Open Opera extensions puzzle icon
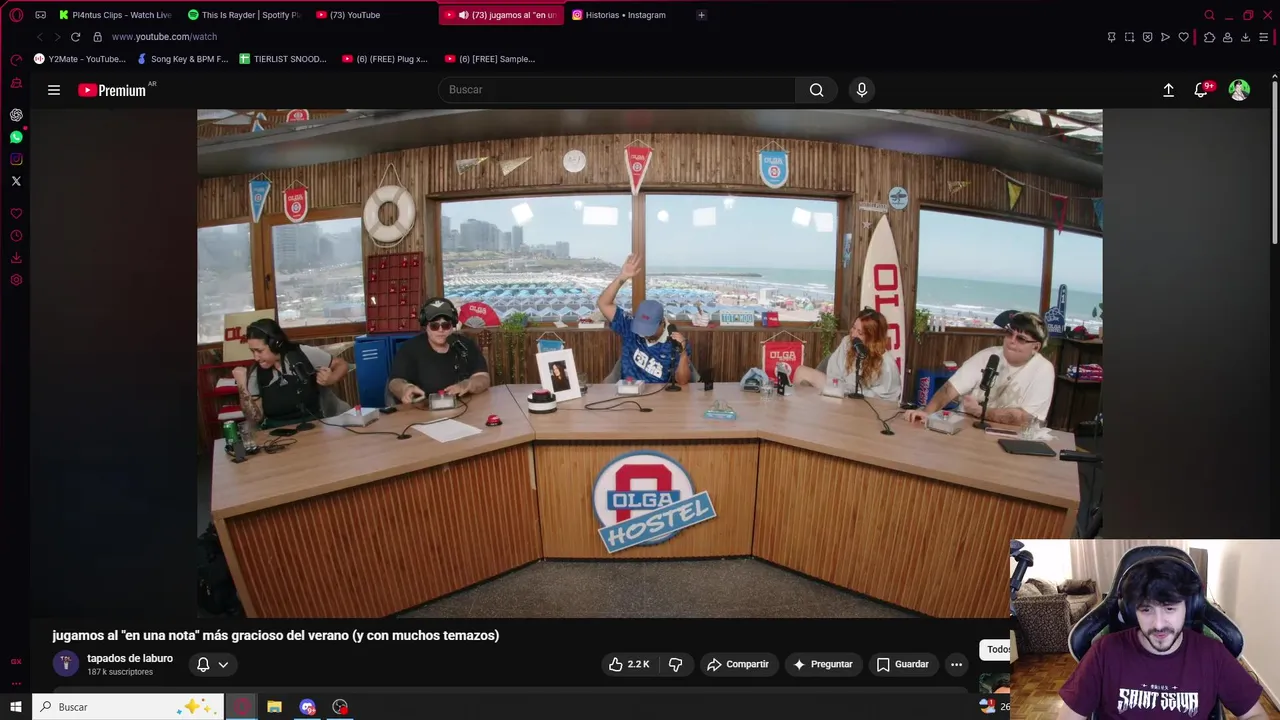 point(1209,37)
